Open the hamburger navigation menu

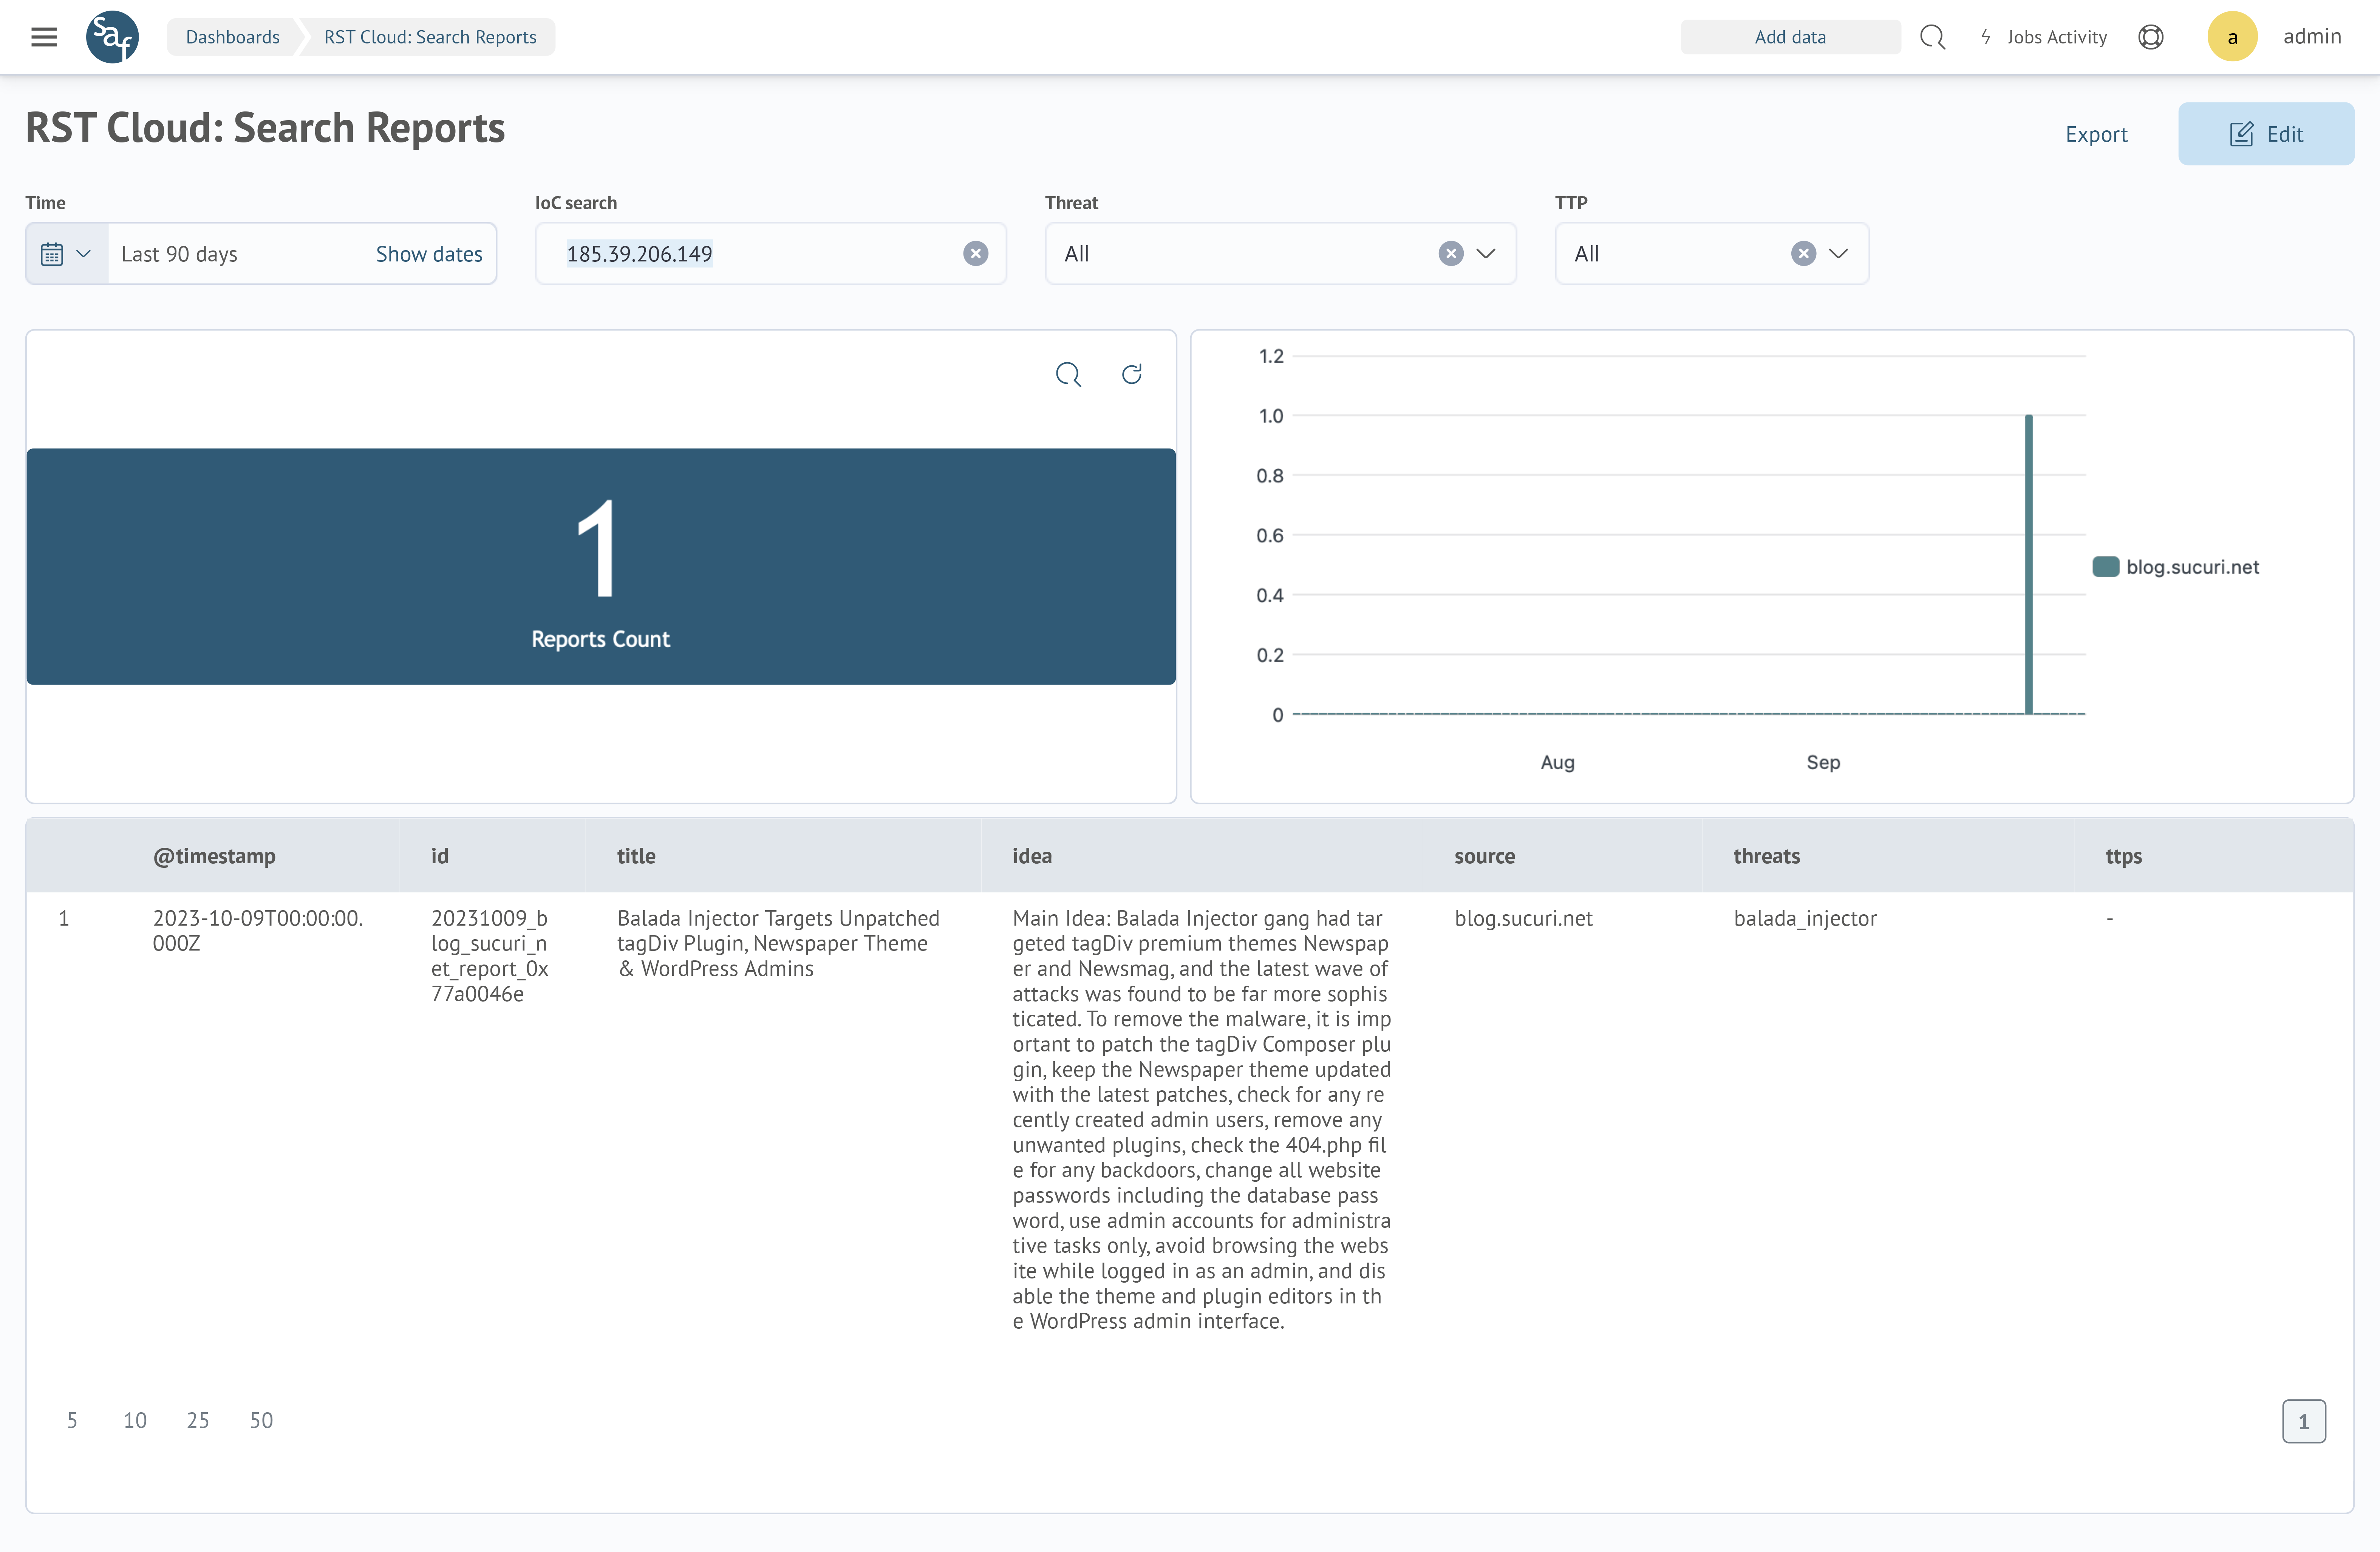coord(44,37)
